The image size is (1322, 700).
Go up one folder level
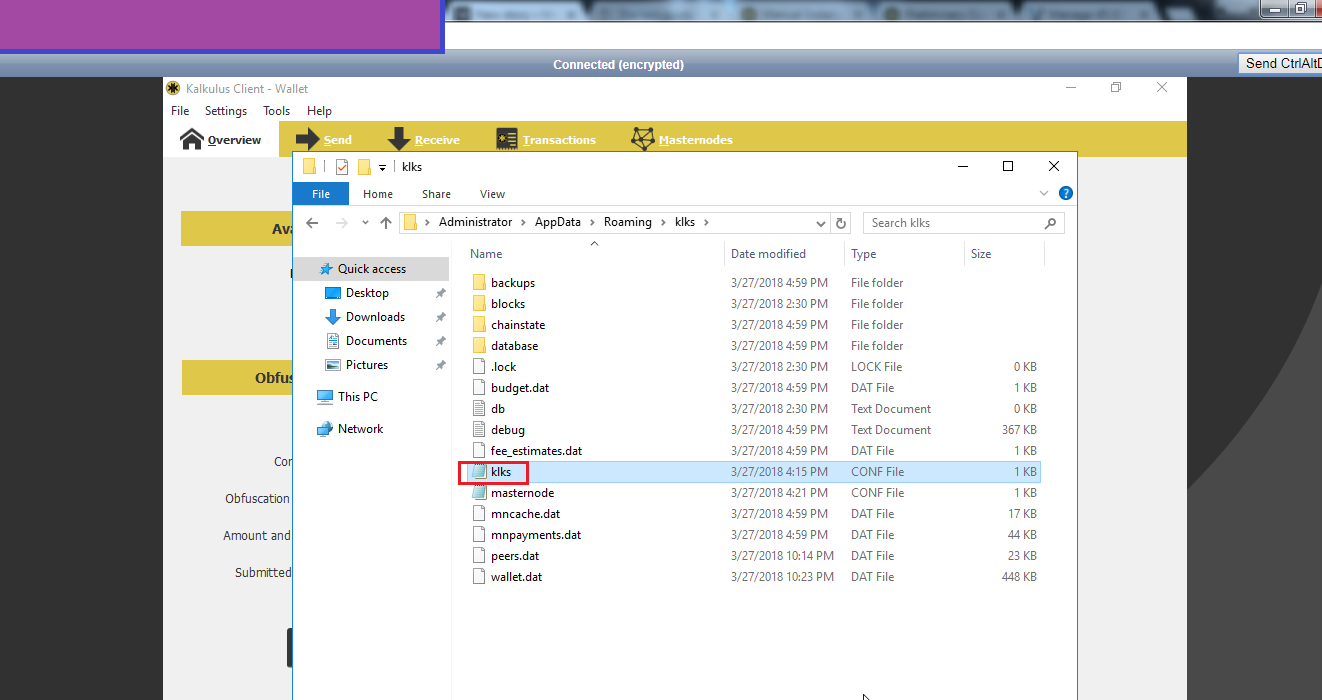click(x=386, y=223)
